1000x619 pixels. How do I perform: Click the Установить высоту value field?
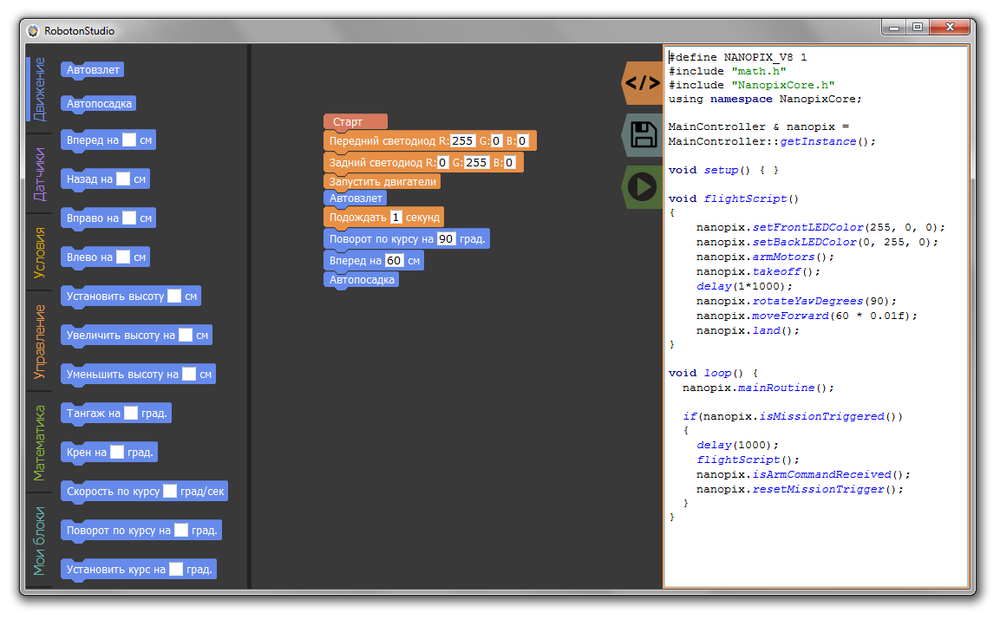tap(174, 296)
